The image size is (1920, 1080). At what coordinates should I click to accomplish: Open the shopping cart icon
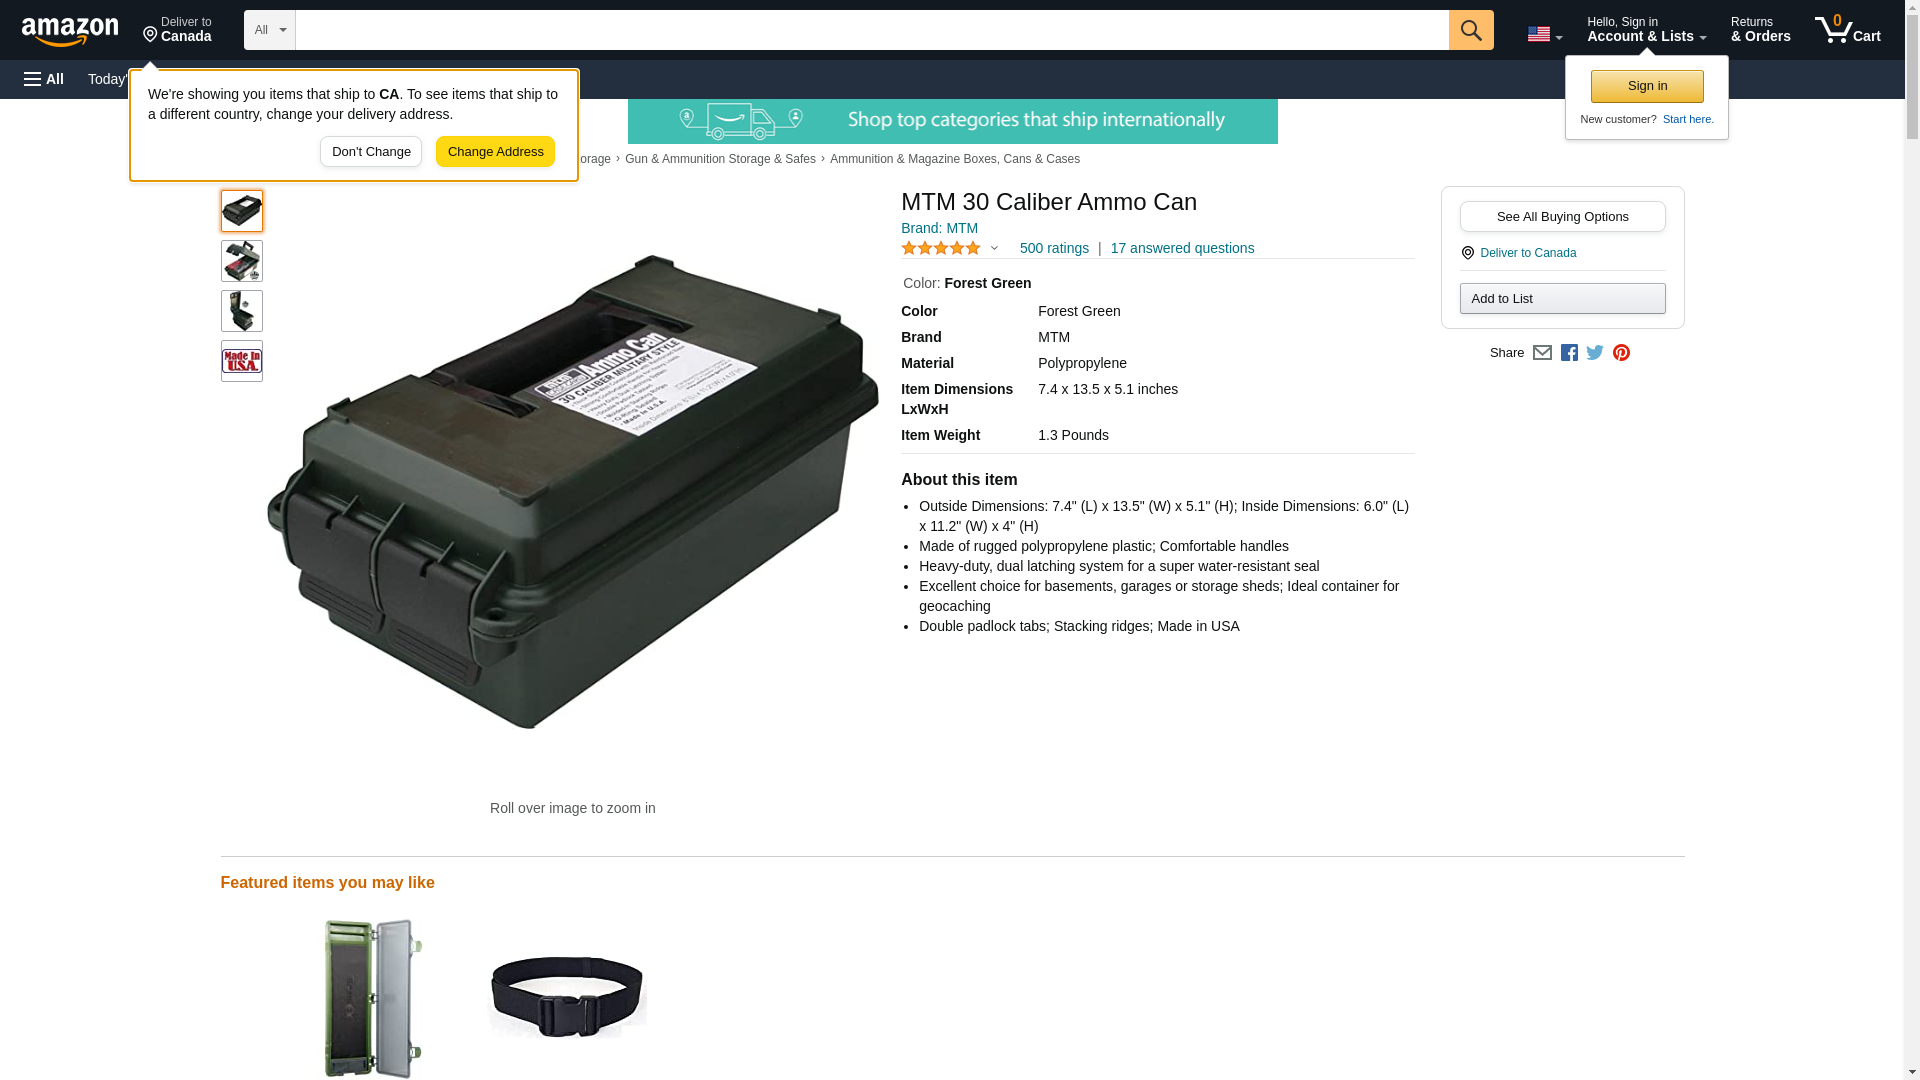tap(1848, 30)
